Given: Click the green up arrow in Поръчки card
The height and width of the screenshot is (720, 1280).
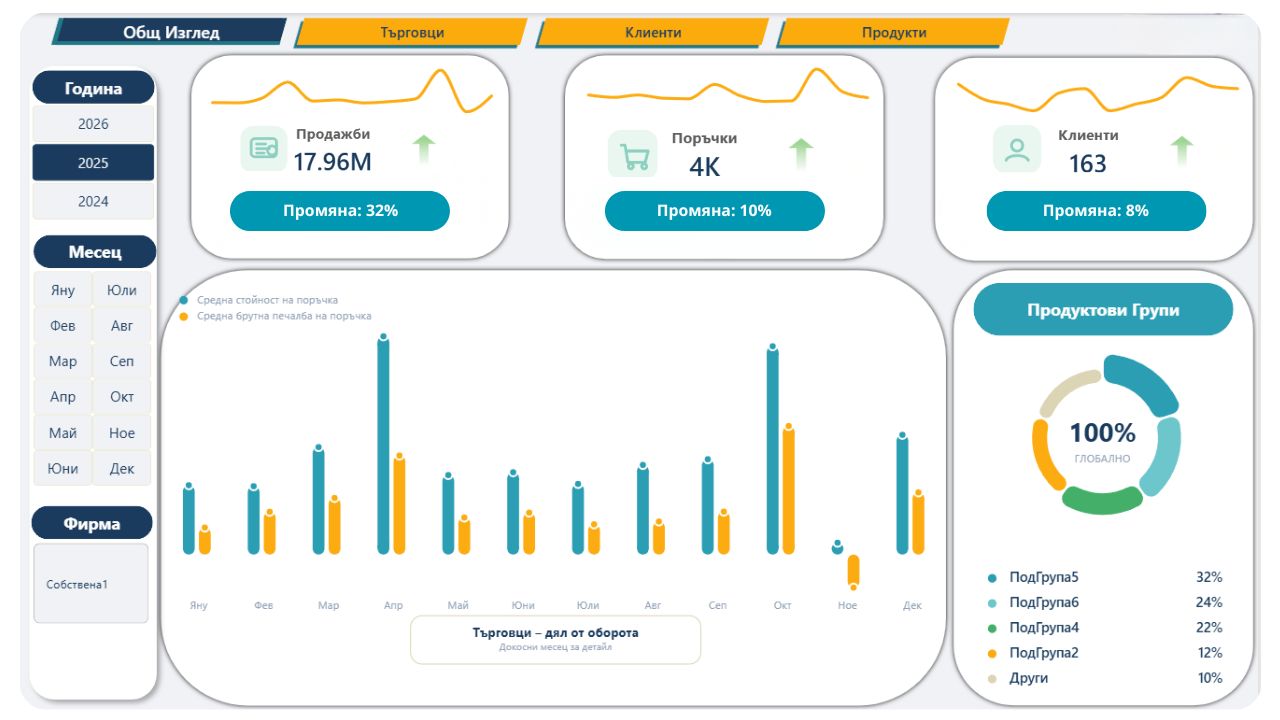Looking at the screenshot, I should [x=800, y=153].
